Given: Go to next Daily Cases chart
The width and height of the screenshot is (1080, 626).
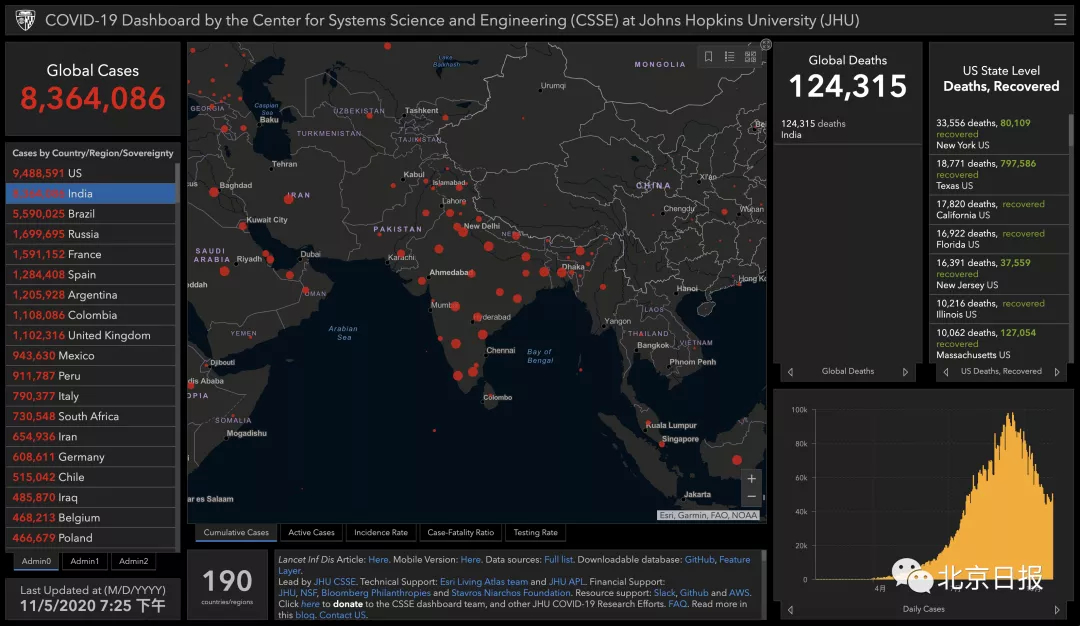Looking at the screenshot, I should (x=1057, y=609).
